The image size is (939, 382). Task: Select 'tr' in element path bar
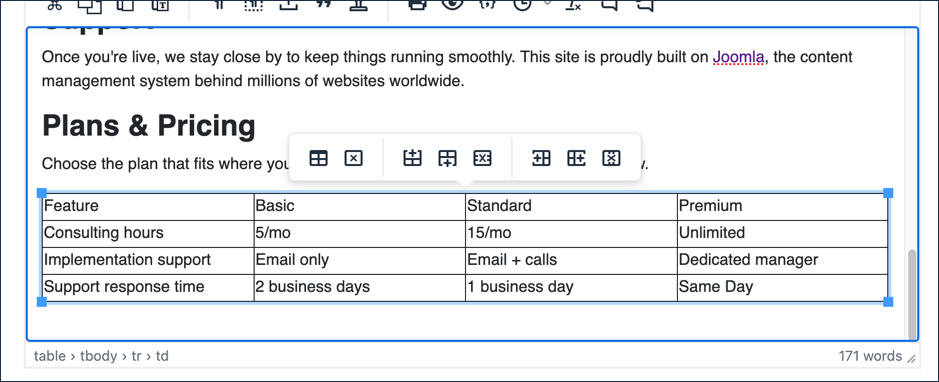(137, 356)
